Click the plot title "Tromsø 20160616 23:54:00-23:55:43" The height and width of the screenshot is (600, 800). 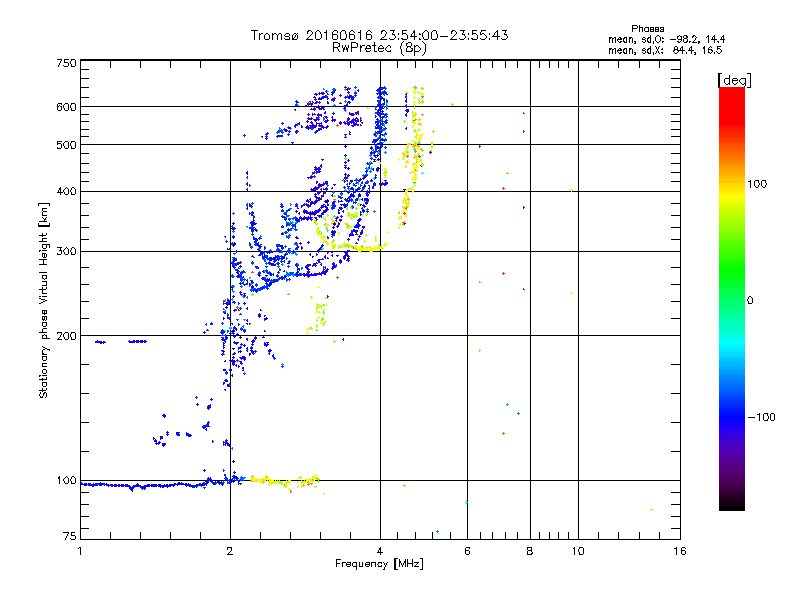[x=379, y=35]
